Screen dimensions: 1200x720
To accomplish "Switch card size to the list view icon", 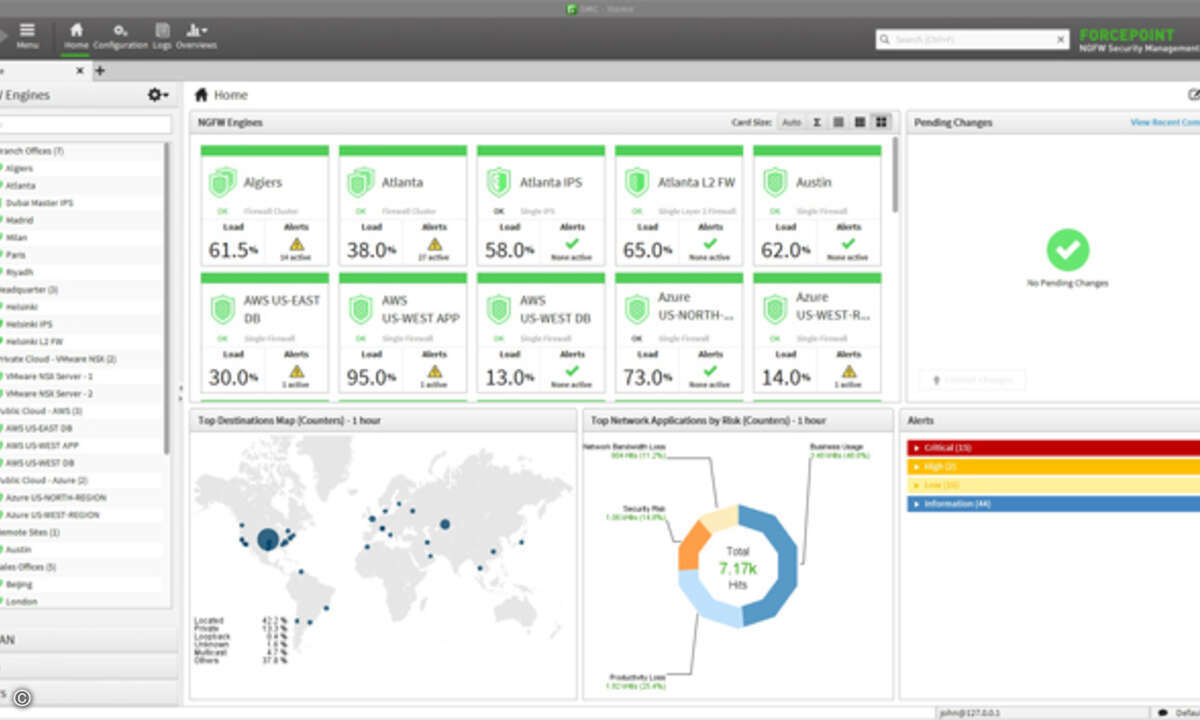I will (x=838, y=122).
